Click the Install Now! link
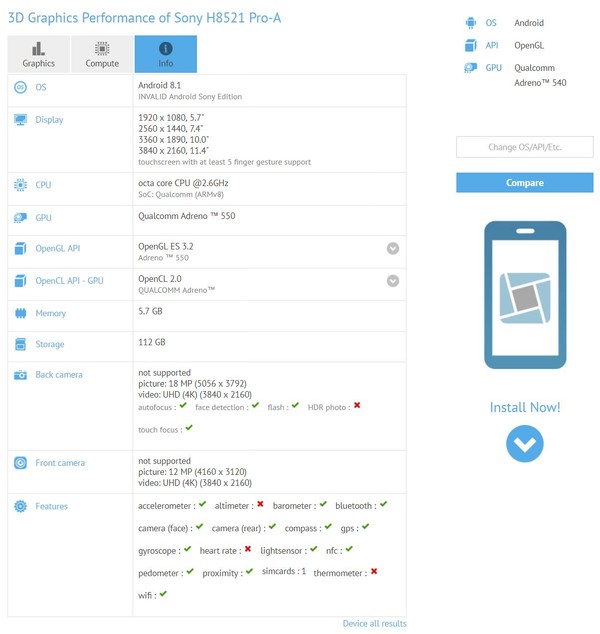600x634 pixels. click(525, 408)
